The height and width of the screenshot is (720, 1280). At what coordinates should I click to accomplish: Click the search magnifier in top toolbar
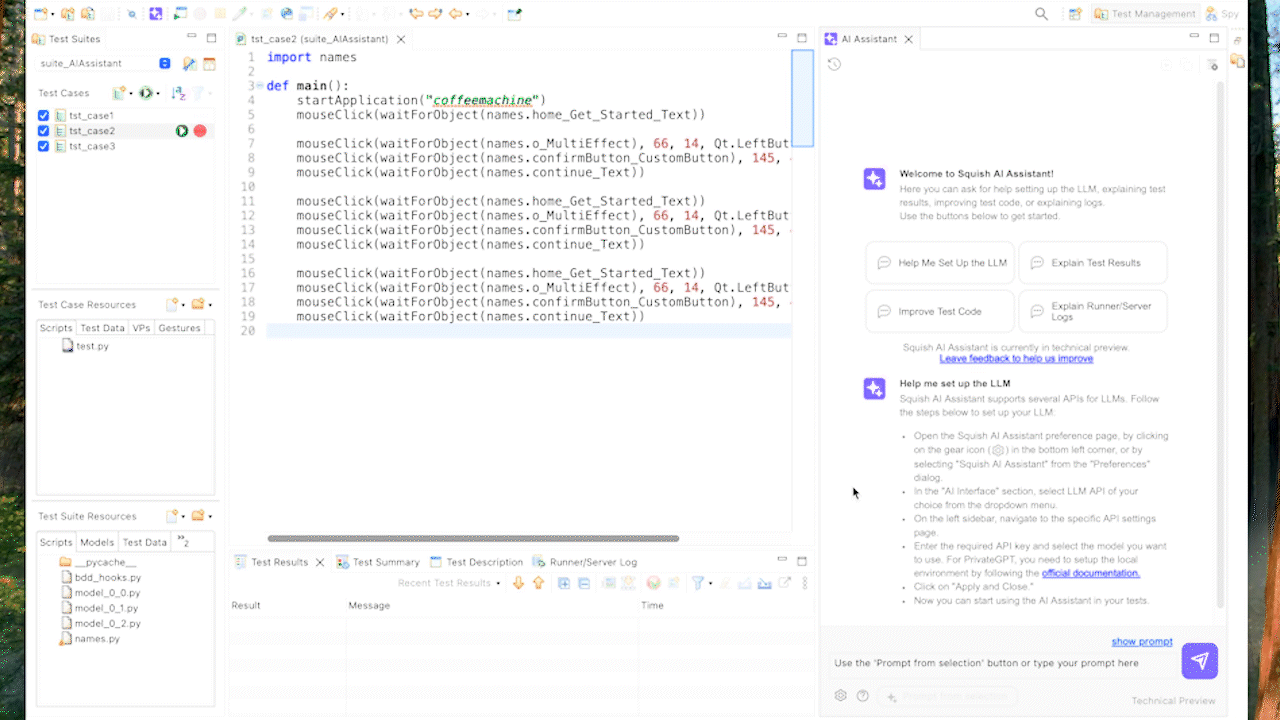click(x=1041, y=14)
